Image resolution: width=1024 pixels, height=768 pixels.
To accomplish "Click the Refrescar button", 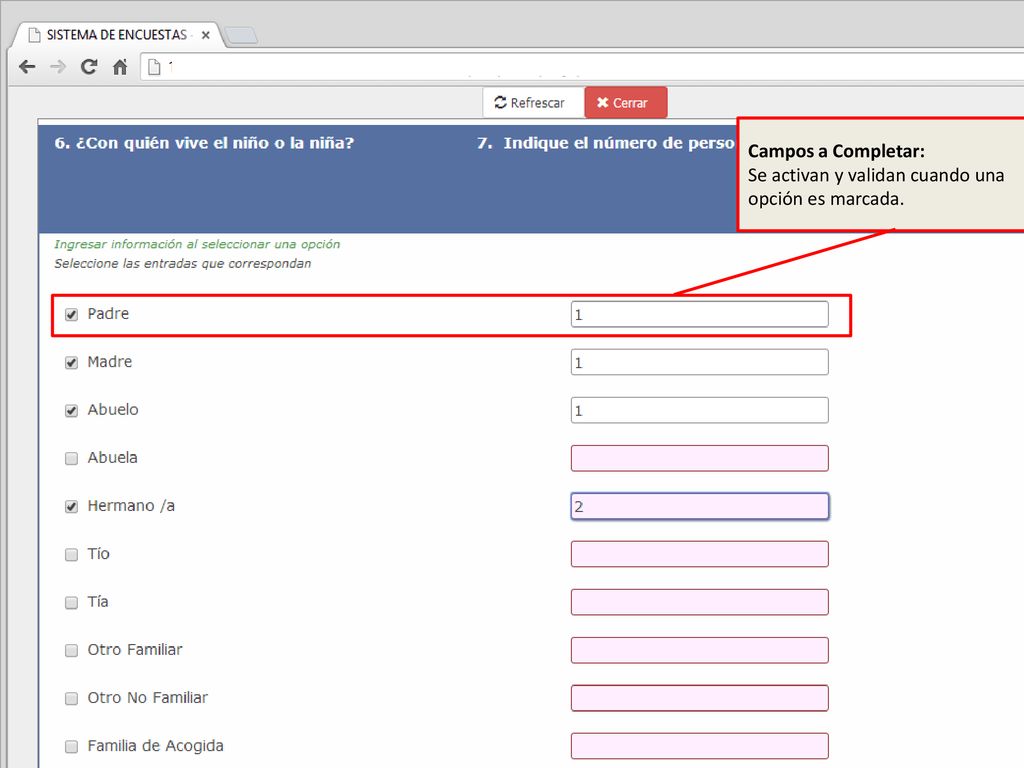I will click(534, 103).
